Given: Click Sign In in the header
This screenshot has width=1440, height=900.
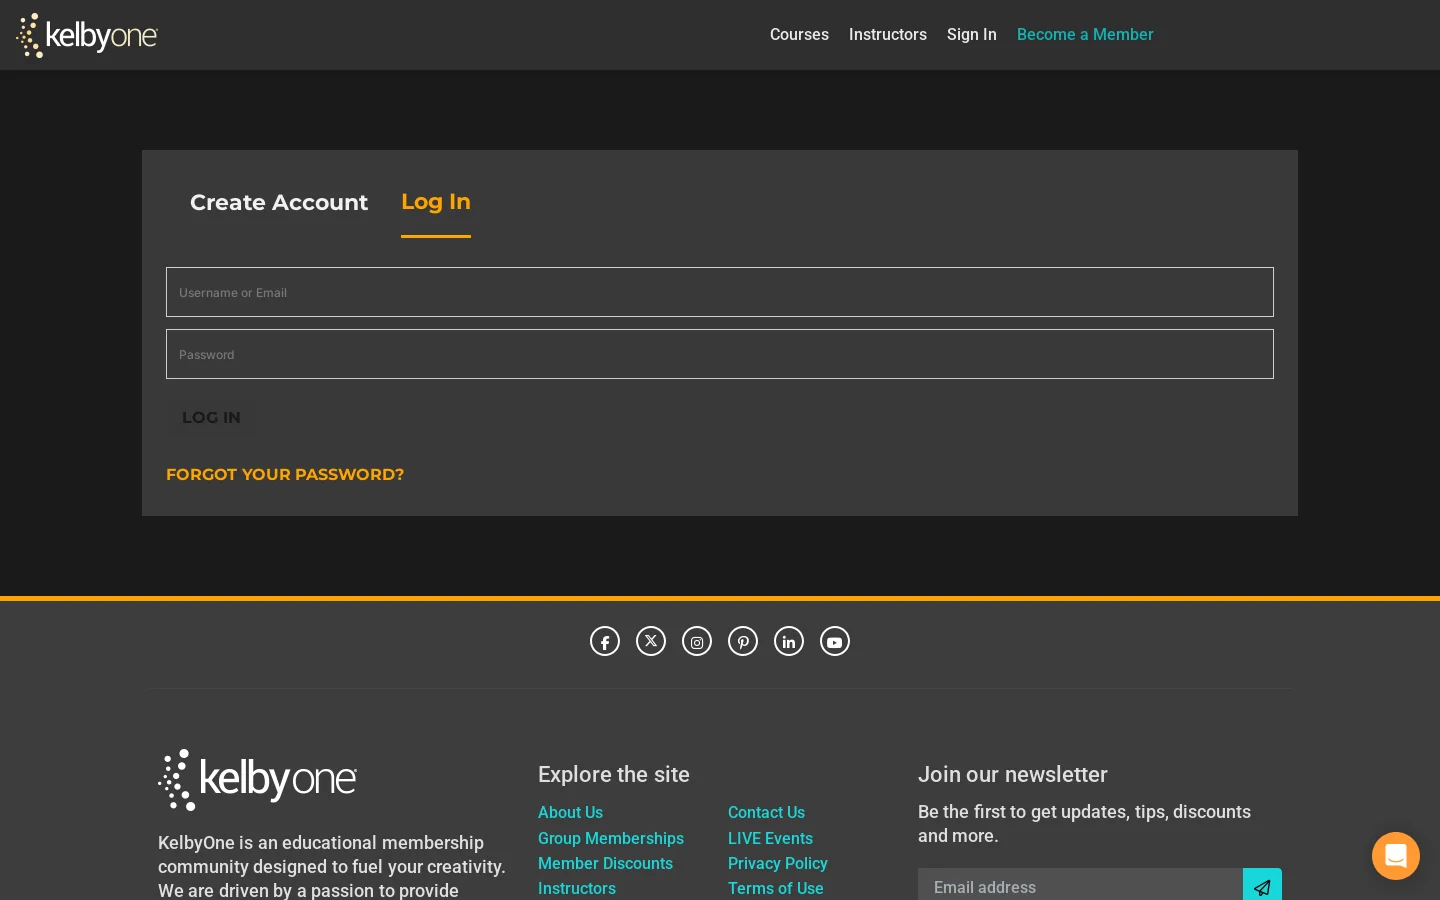Looking at the screenshot, I should [972, 34].
